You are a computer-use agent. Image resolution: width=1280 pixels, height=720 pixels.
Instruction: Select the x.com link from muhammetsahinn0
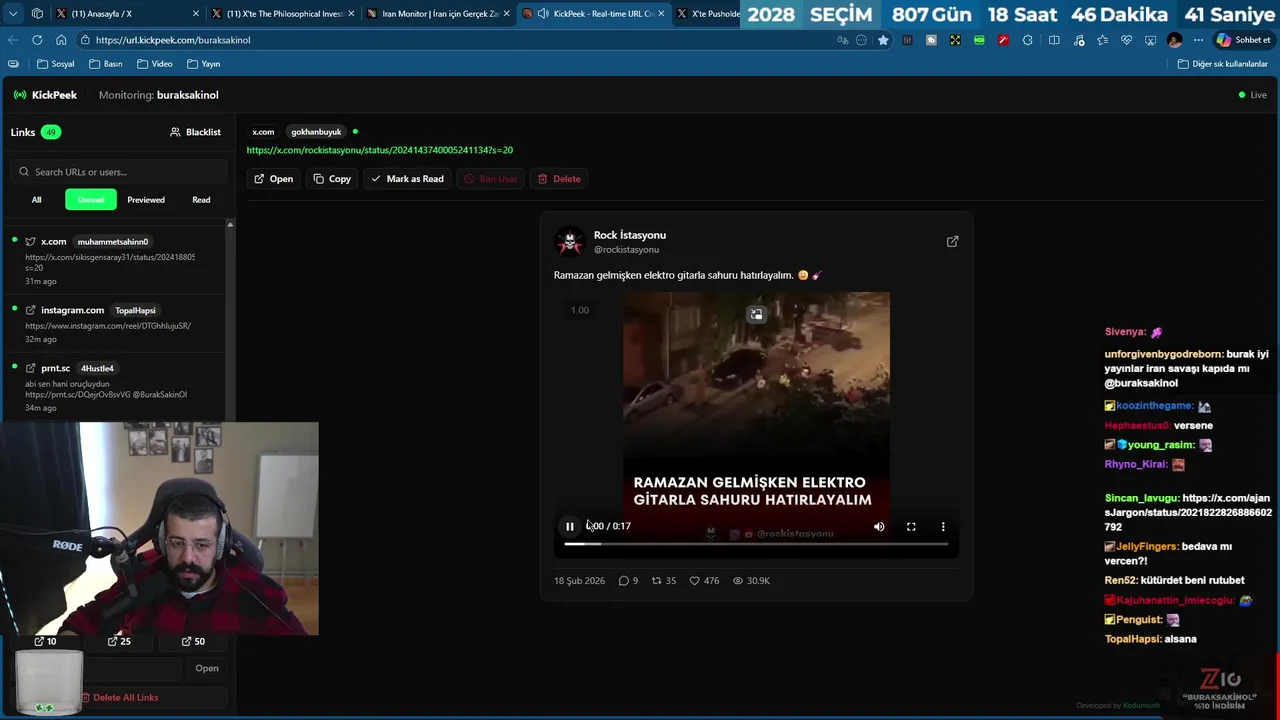115,260
